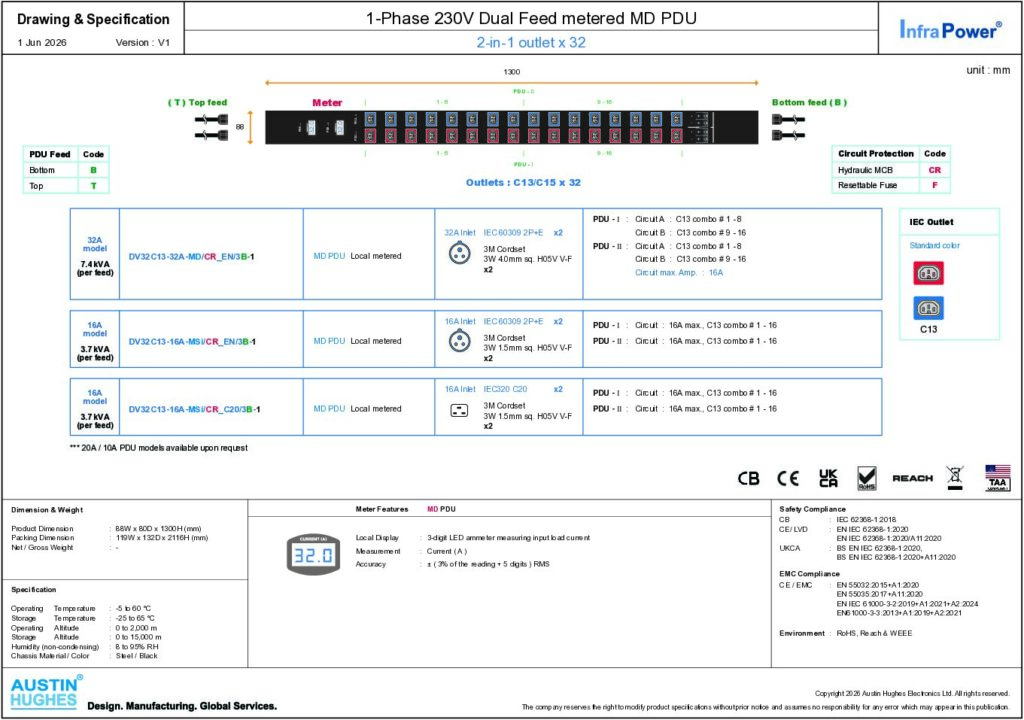
Task: Click 'Version : V1' text
Action: pos(142,42)
